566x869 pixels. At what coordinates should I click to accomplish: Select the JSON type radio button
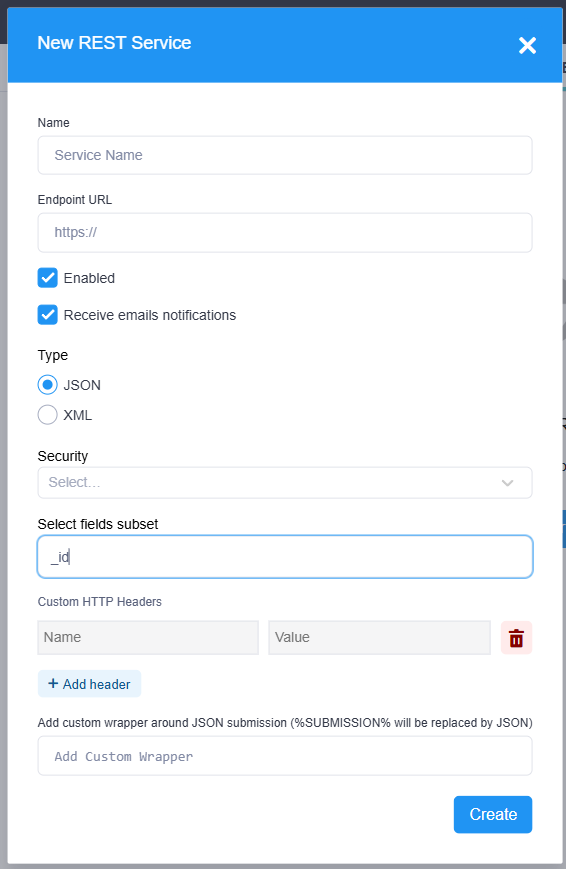48,385
